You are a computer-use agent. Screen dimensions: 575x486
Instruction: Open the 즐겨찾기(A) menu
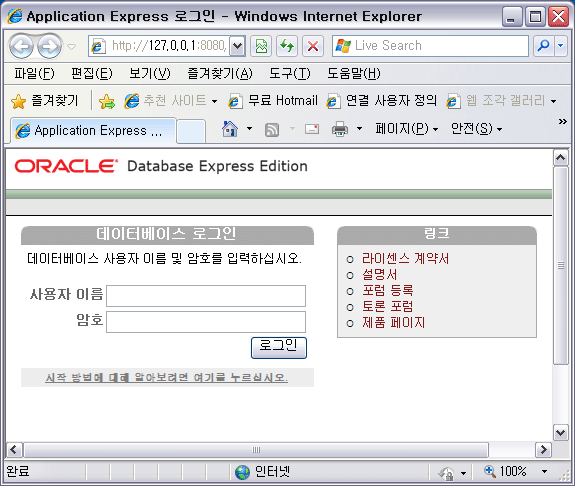(220, 74)
